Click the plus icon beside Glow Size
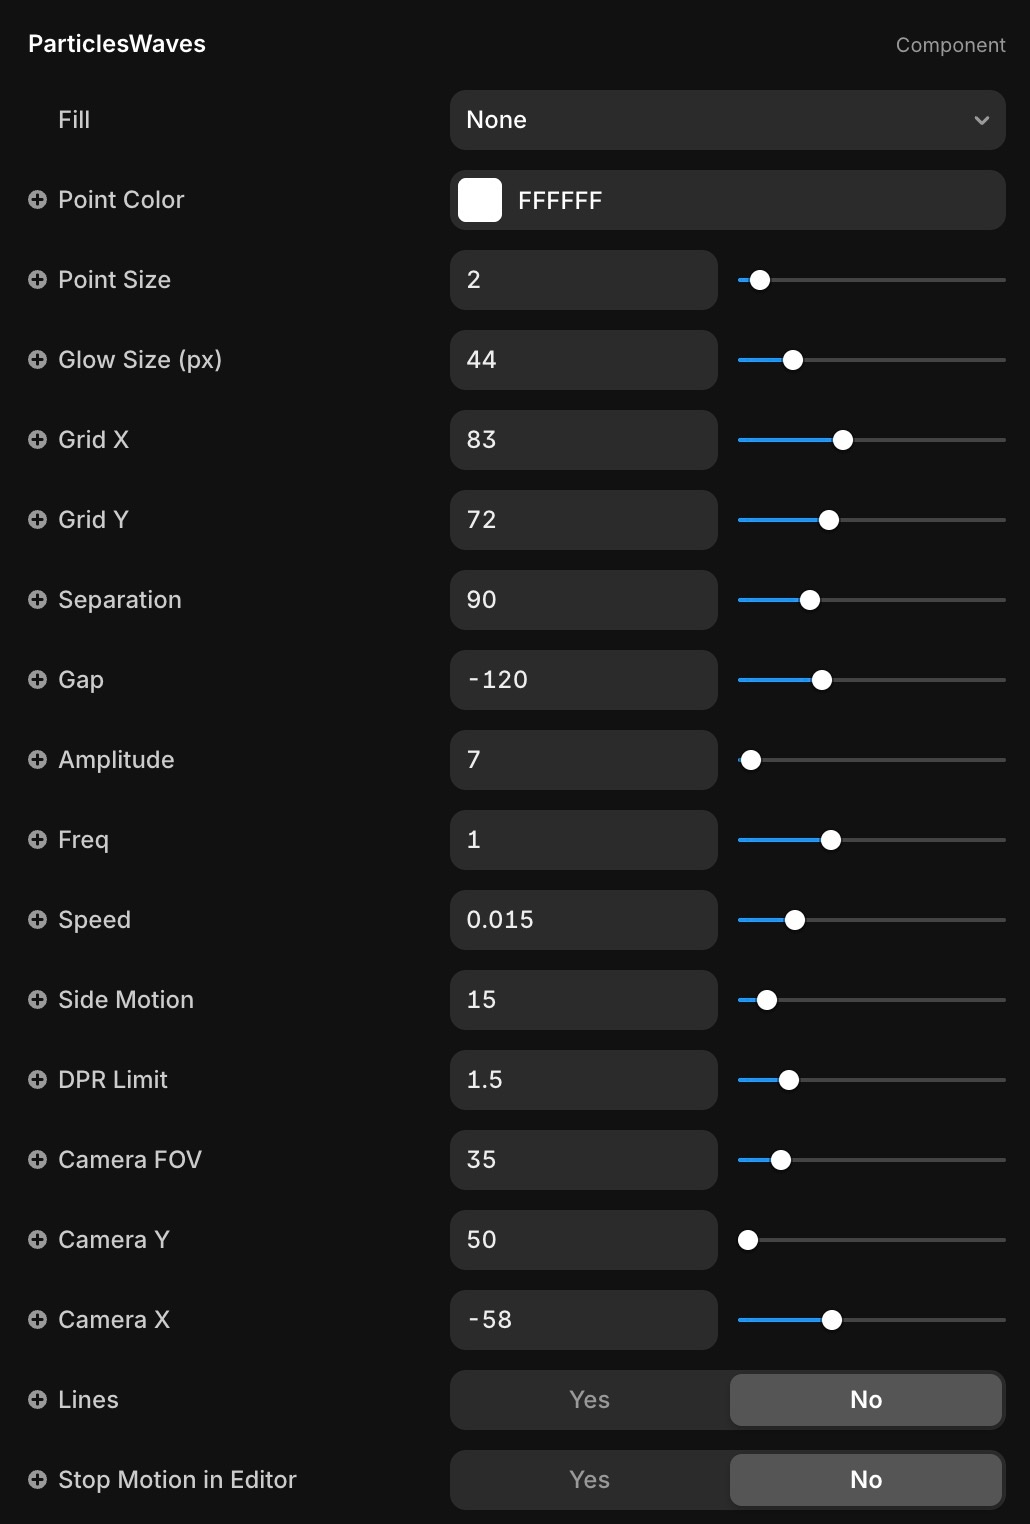1030x1524 pixels. 37,360
